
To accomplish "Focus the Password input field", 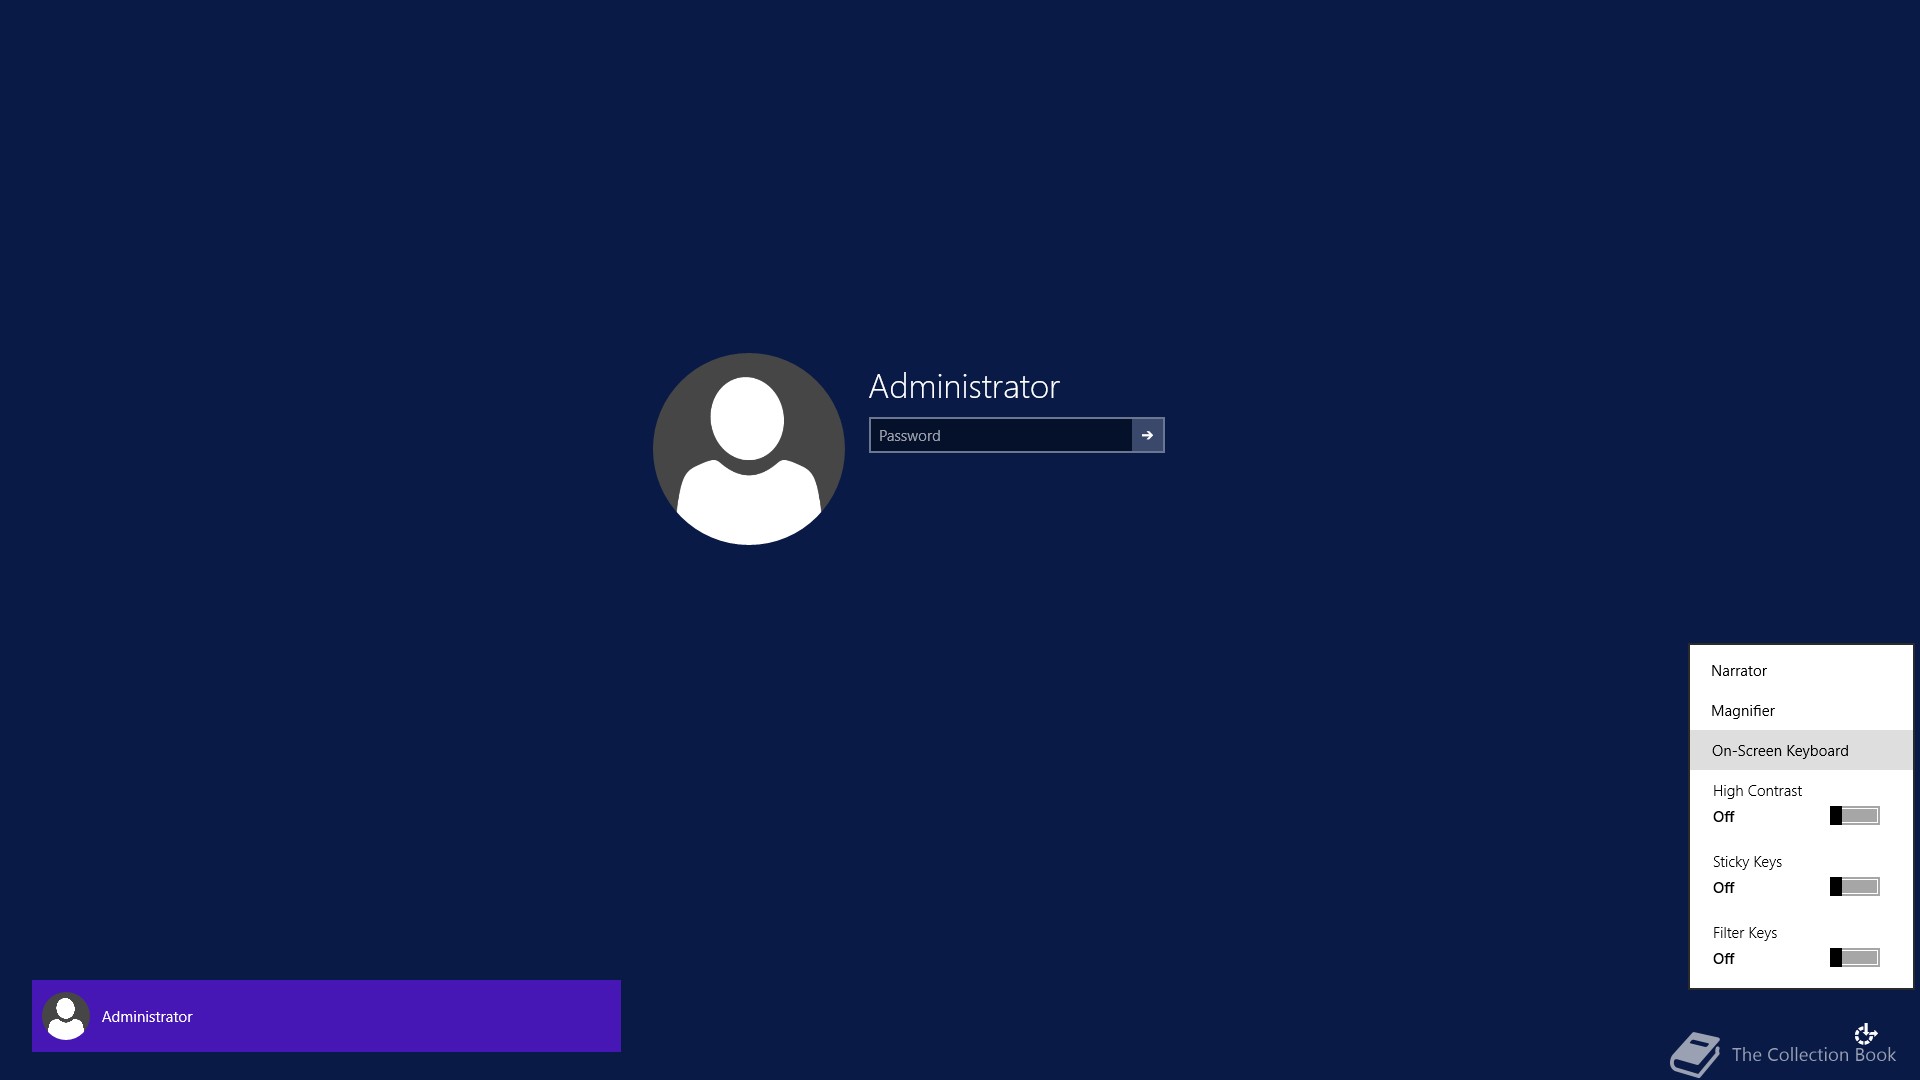I will click(x=1000, y=436).
